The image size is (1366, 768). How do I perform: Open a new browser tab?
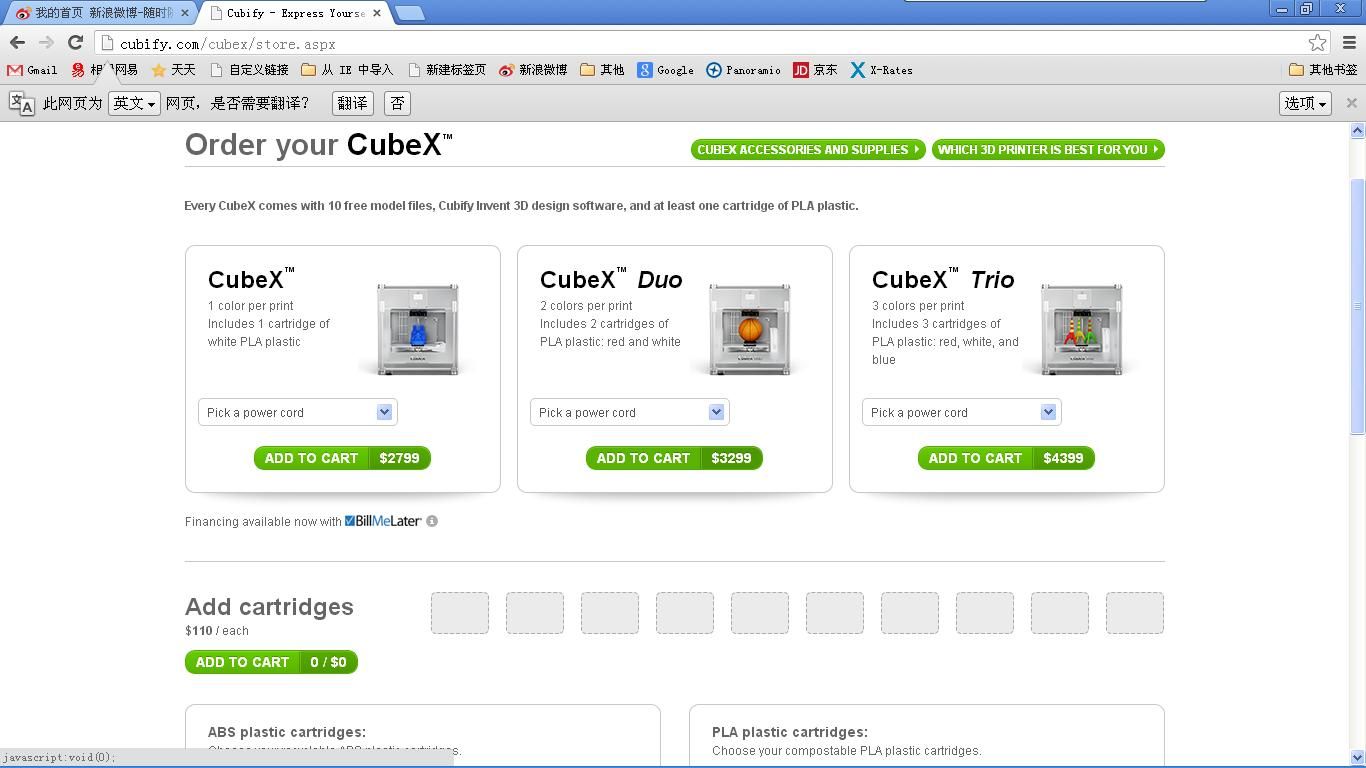pyautogui.click(x=410, y=13)
